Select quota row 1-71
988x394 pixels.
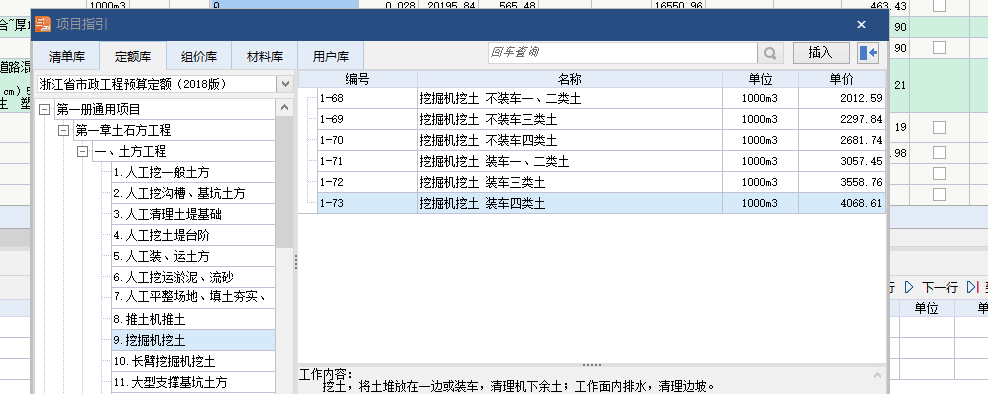[x=601, y=161]
